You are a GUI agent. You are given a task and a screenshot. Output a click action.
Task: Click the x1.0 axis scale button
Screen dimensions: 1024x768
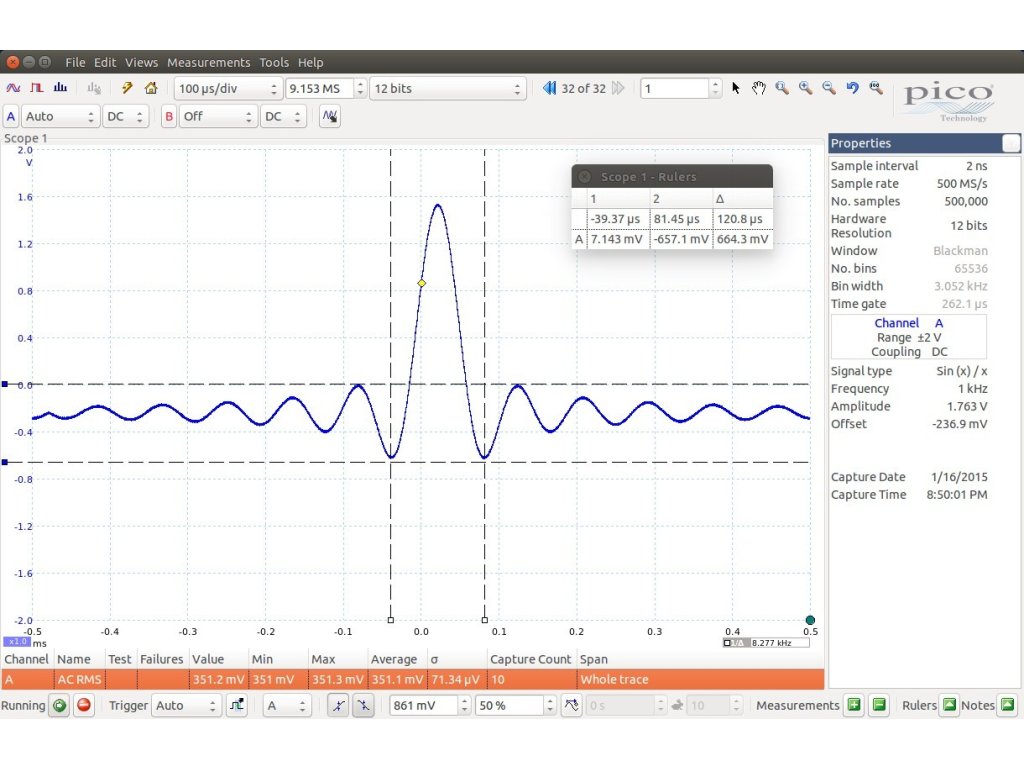click(x=17, y=642)
